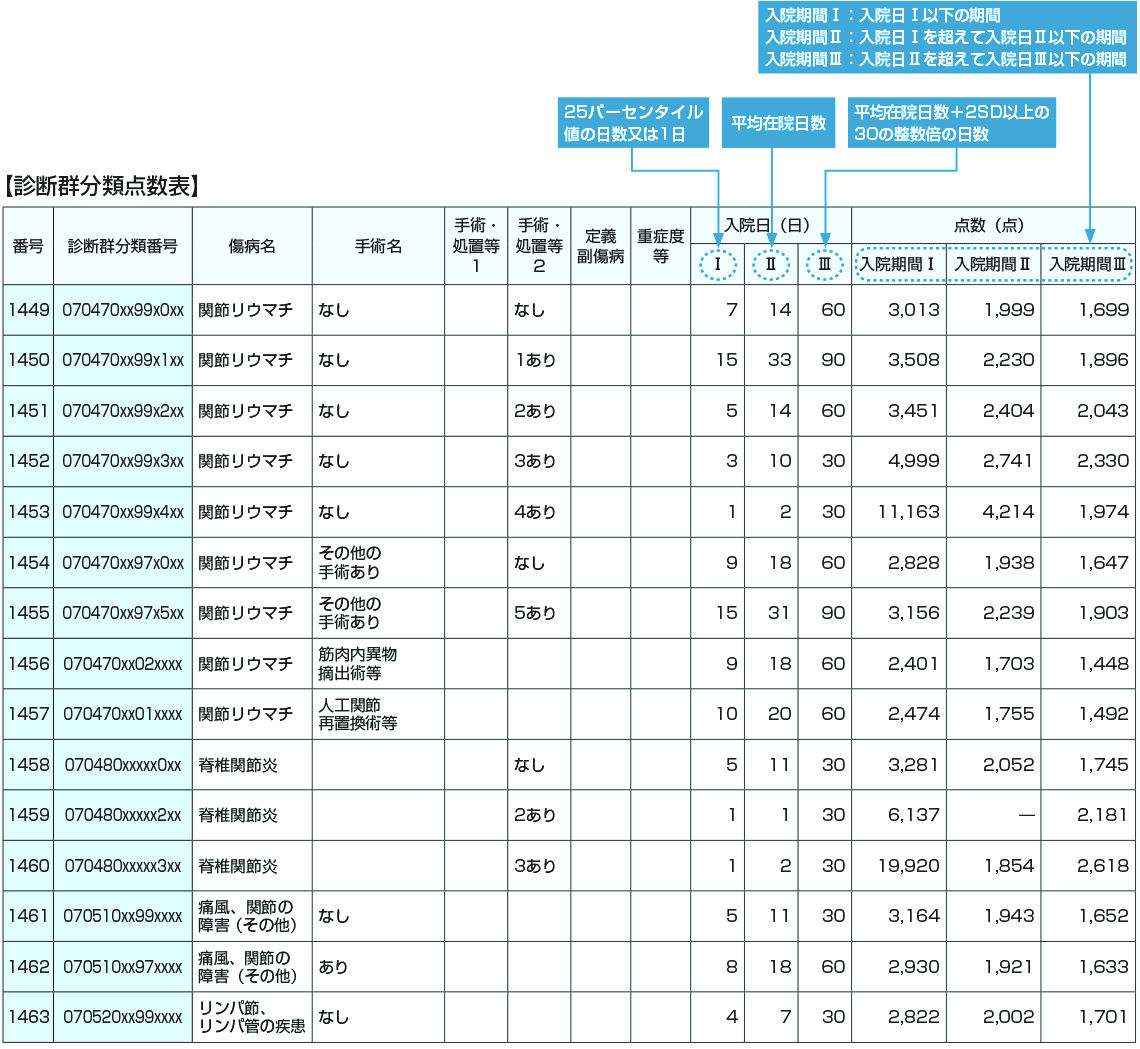Viewport: 1140px width, 1049px height.
Task: Click the 19,920 points value
Action: pyautogui.click(x=908, y=866)
